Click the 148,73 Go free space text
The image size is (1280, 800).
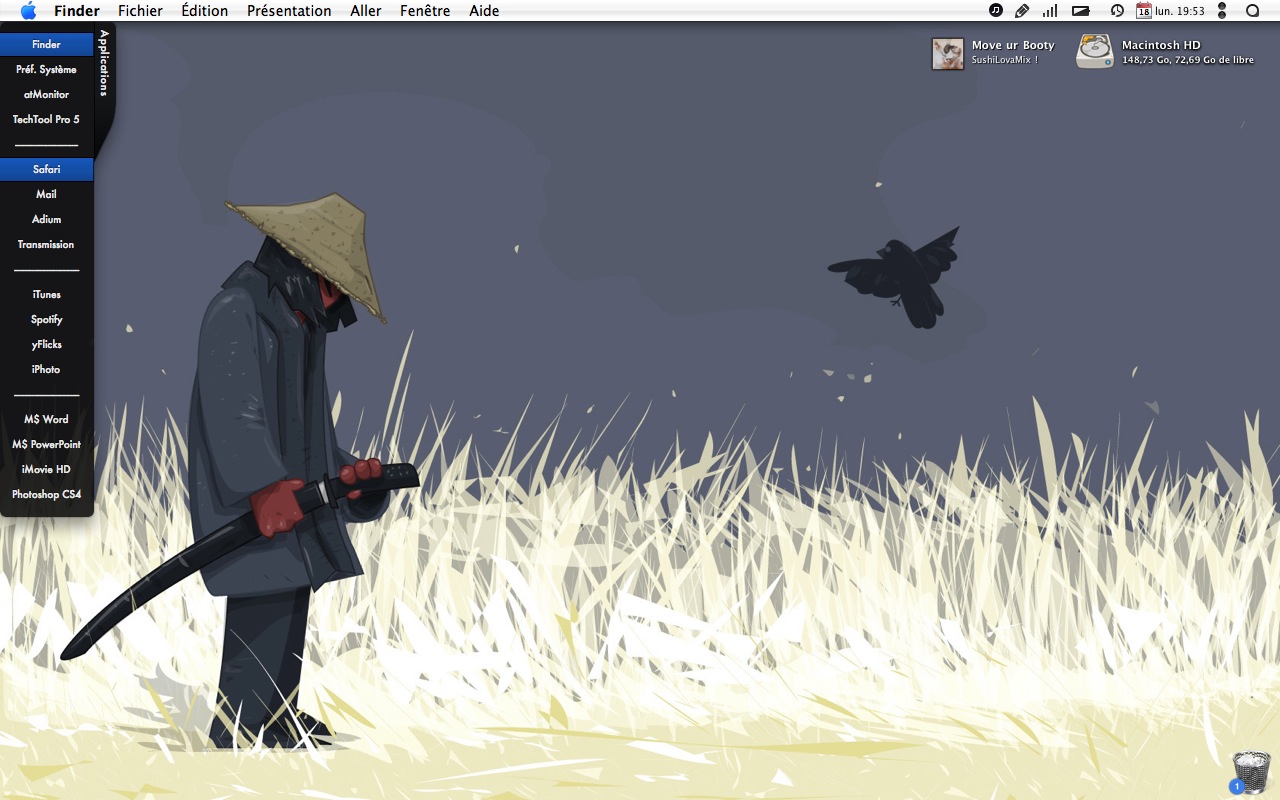pyautogui.click(x=1188, y=60)
